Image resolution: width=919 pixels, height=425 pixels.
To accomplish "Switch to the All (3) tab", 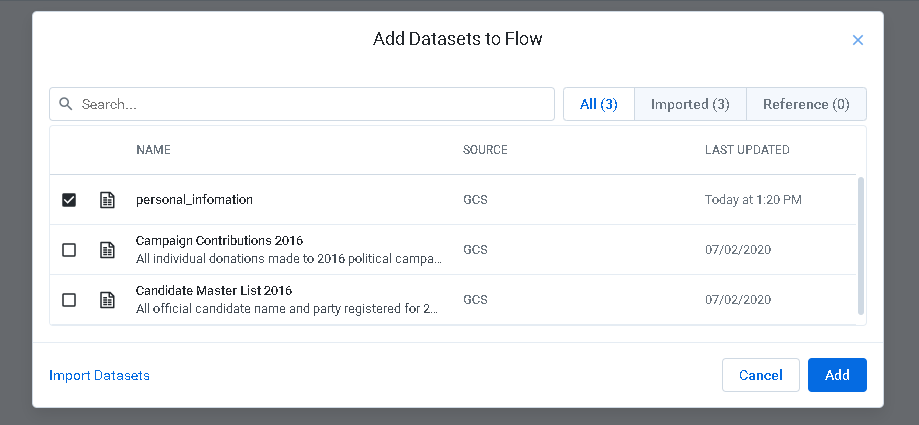I will pos(598,104).
